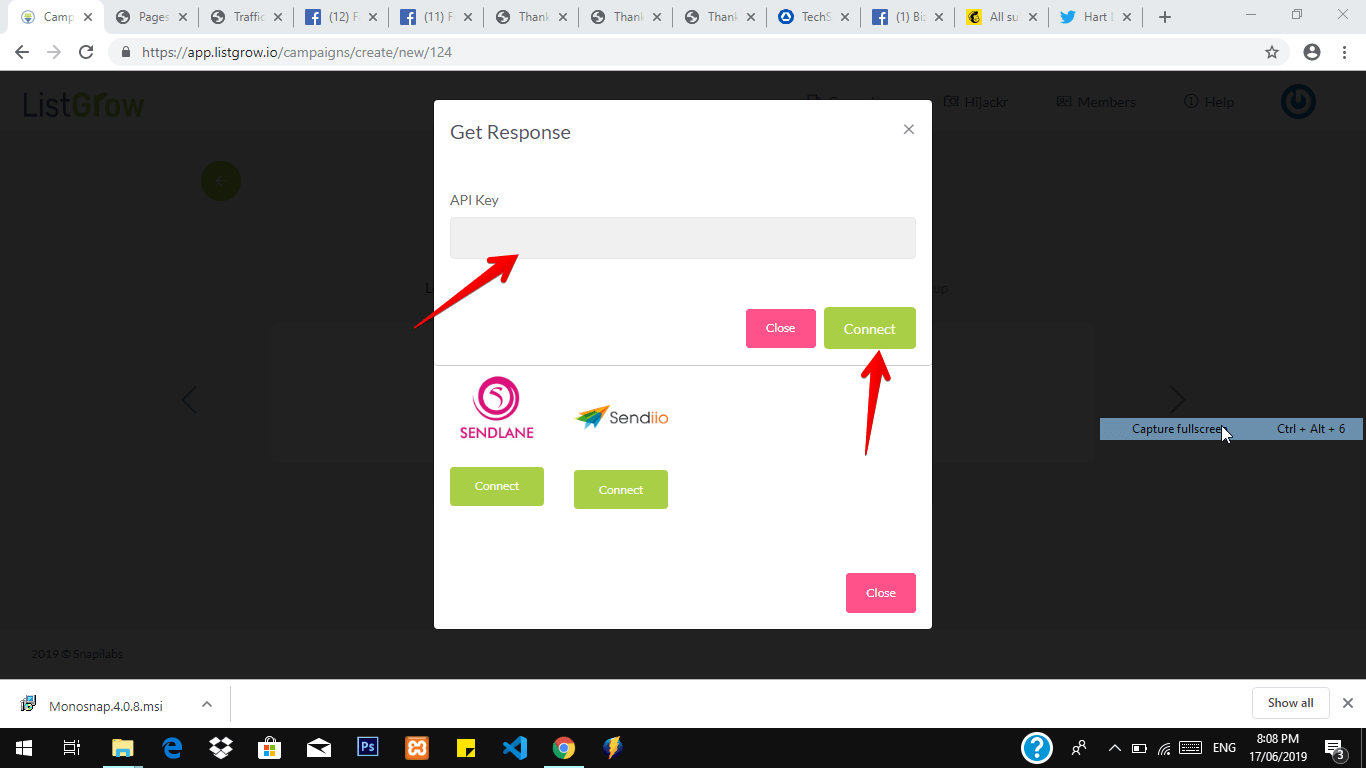Open Sticky Notes from the taskbar
Screen dimensions: 1366x768
[466, 748]
